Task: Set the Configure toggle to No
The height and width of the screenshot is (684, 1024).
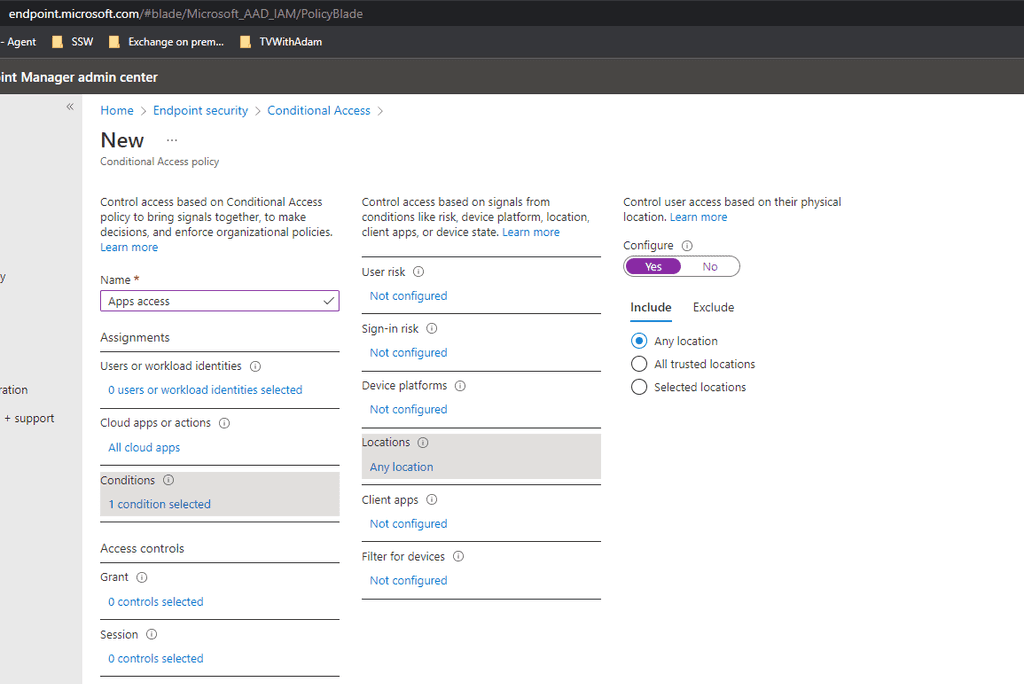Action: point(710,266)
